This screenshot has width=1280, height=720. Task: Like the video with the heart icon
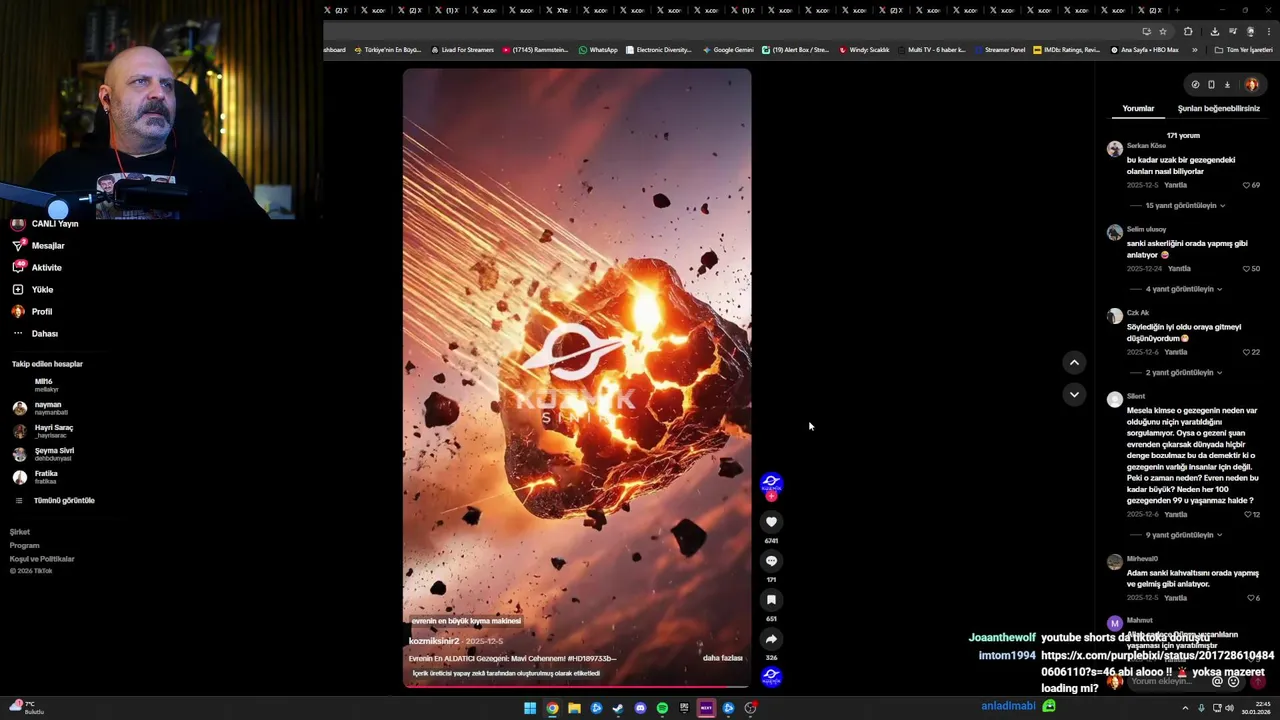771,522
